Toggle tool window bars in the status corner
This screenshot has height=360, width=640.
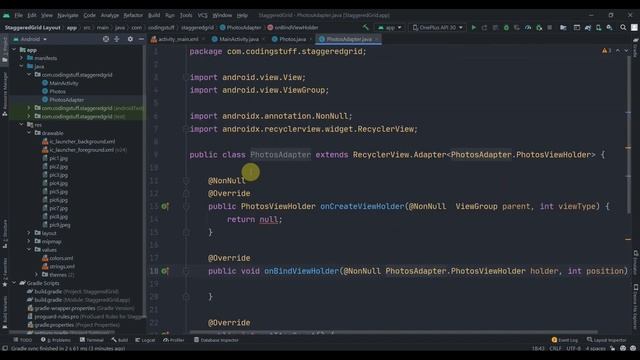[x=5, y=348]
